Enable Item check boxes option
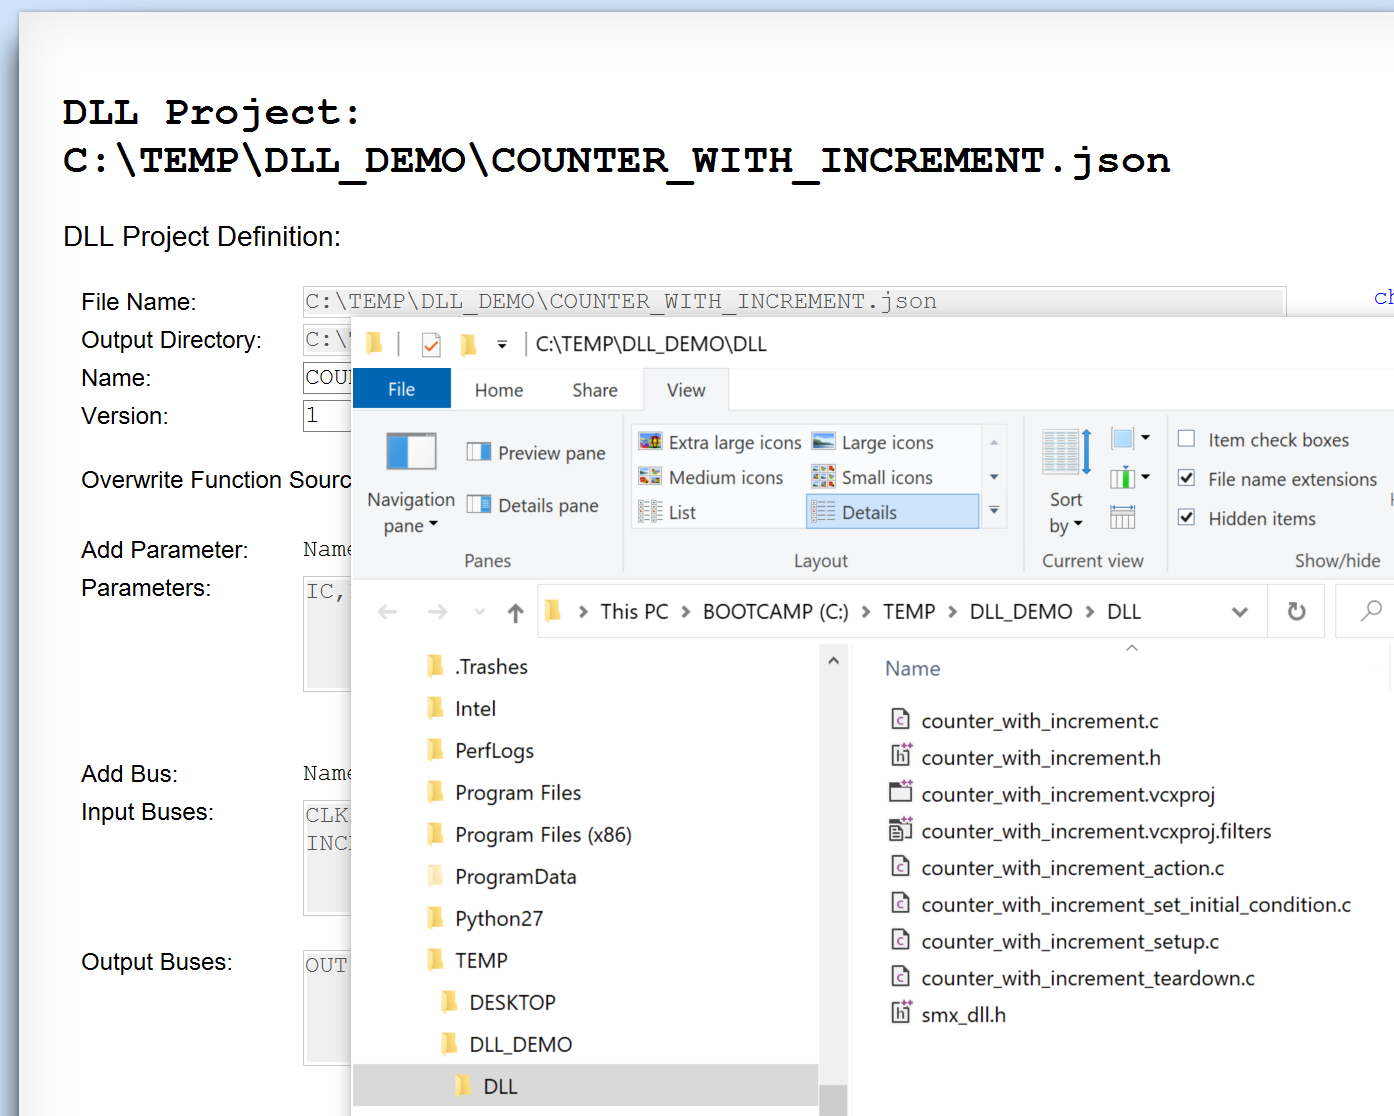 (x=1187, y=439)
